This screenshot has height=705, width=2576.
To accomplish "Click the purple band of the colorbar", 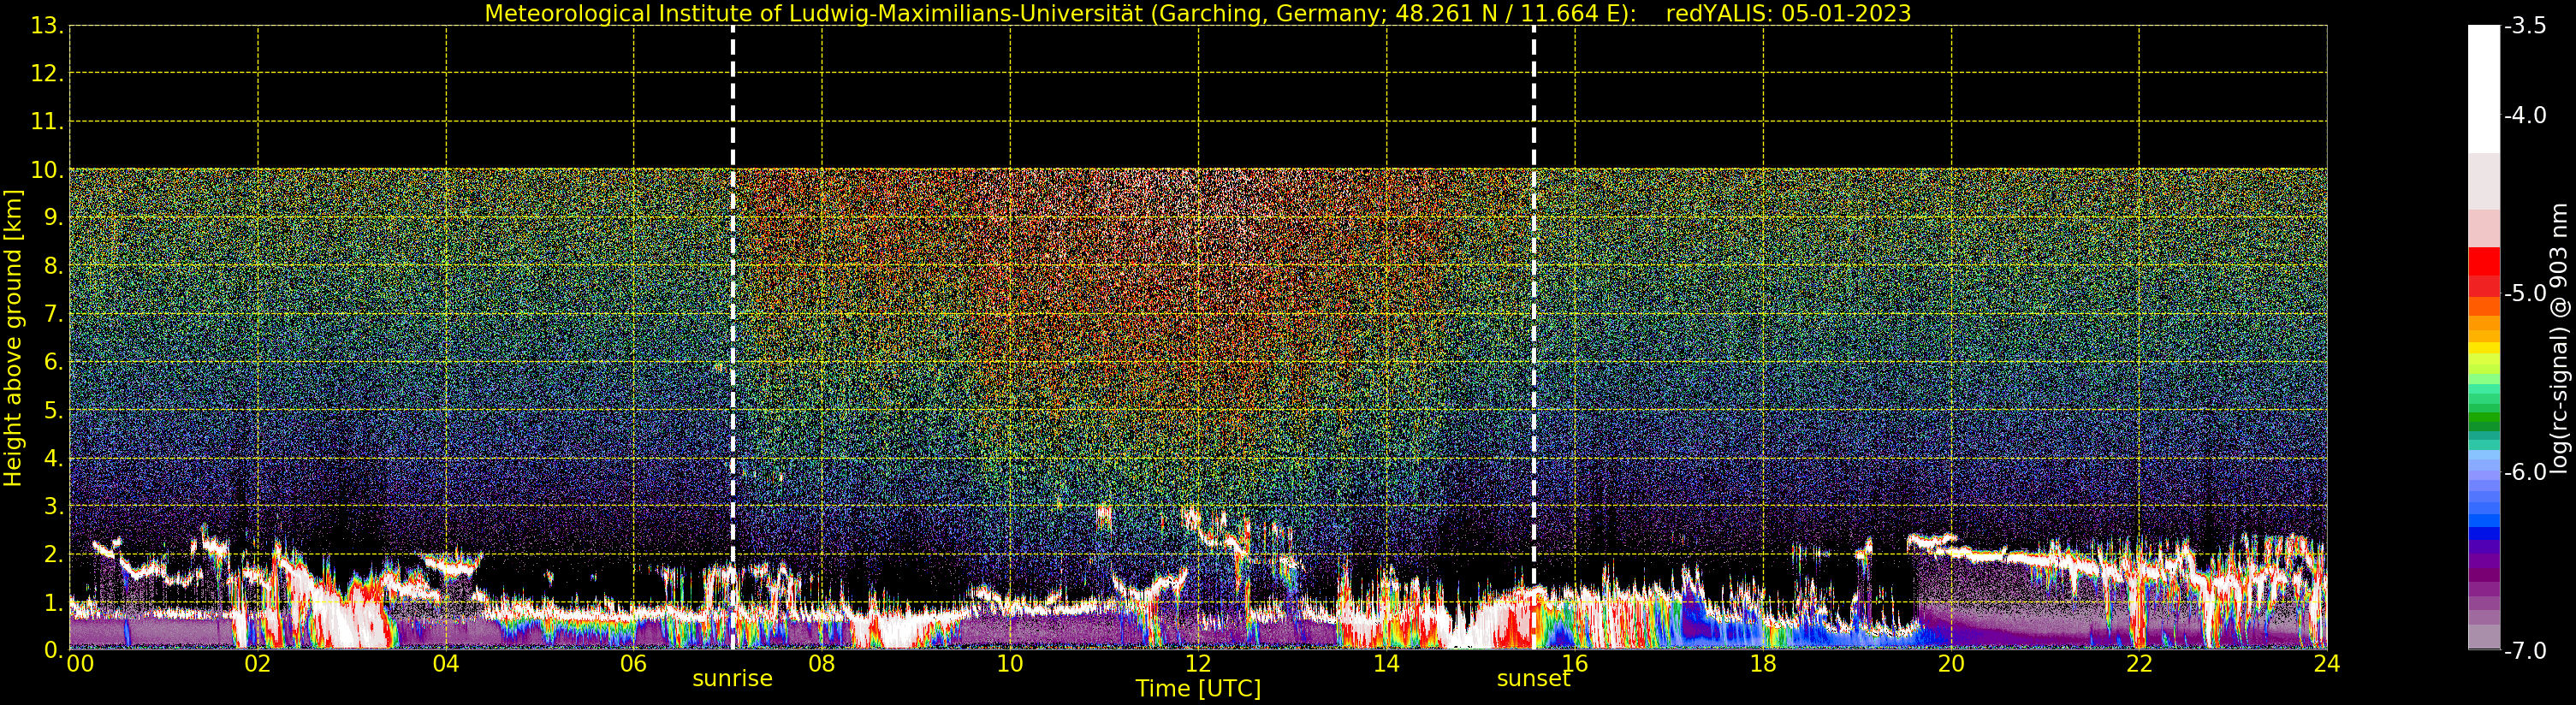I will tap(2484, 560).
